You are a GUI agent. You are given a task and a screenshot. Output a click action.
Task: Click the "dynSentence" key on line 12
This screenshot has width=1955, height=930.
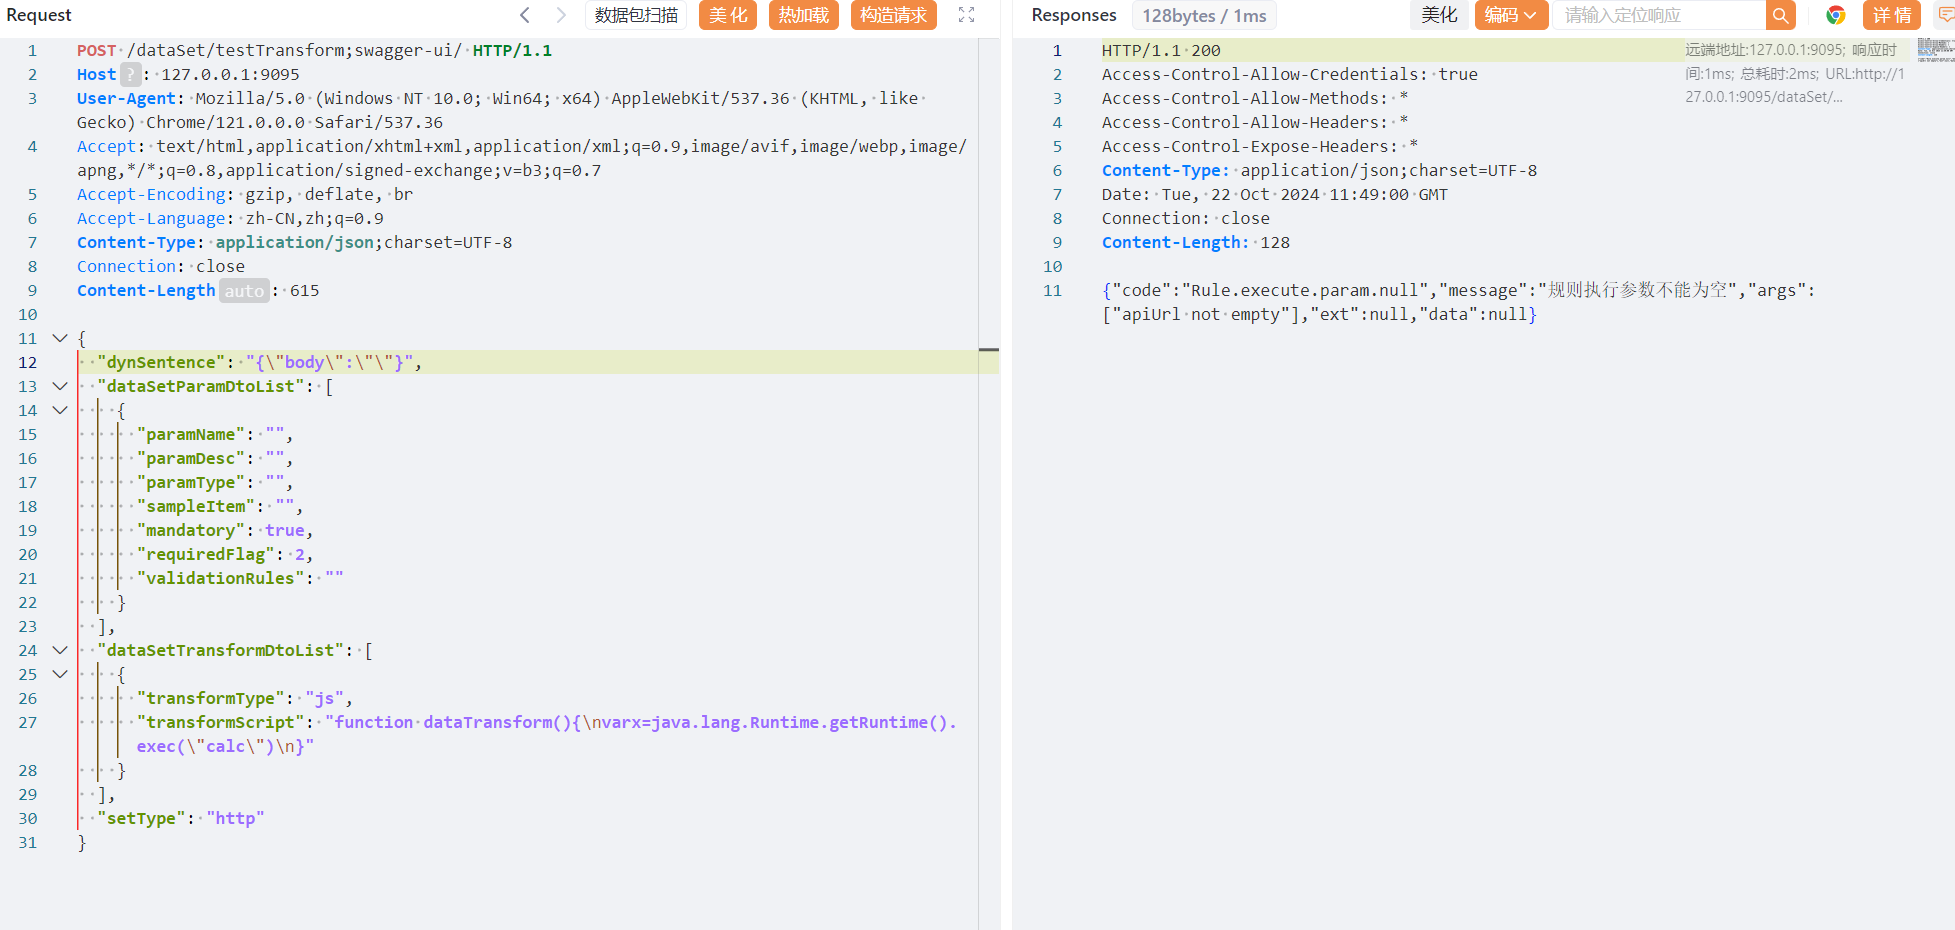[161, 362]
